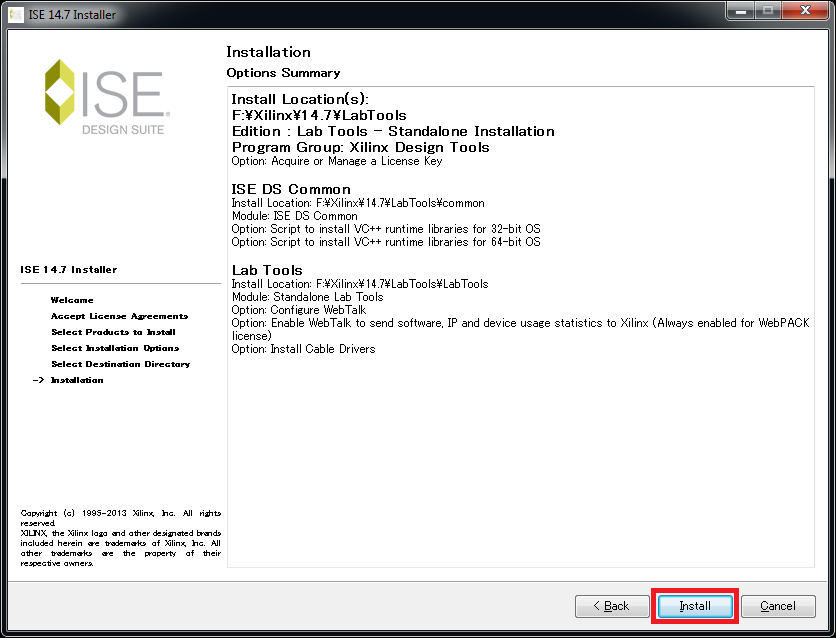Close the ISE 14.7 Installer window
This screenshot has height=638, width=836.
tap(806, 11)
